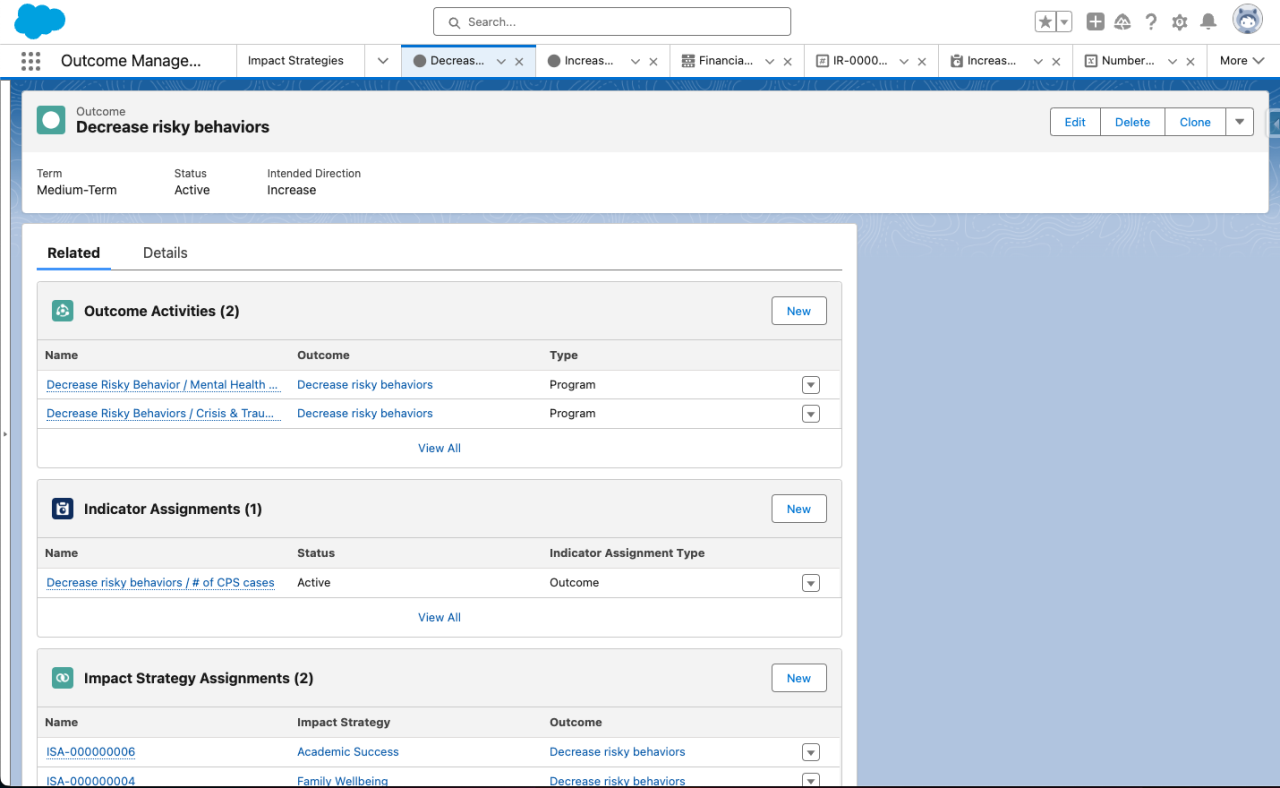This screenshot has width=1280, height=788.
Task: Open the user profile avatar
Action: 1247,20
